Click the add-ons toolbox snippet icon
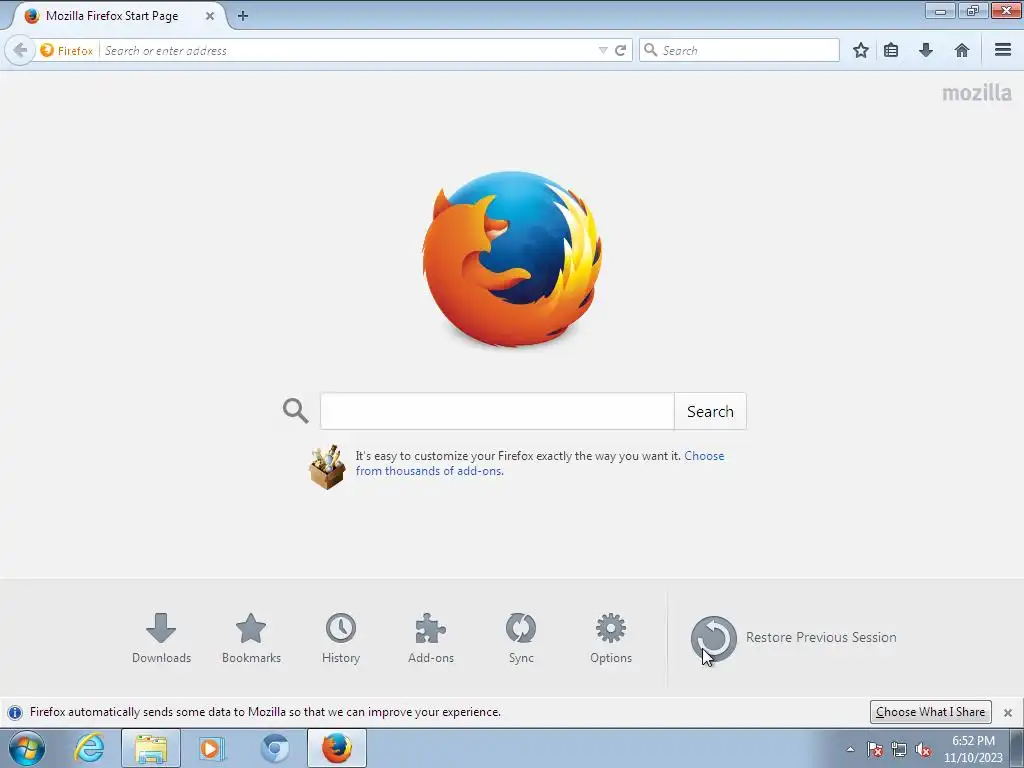This screenshot has height=768, width=1024. [327, 467]
